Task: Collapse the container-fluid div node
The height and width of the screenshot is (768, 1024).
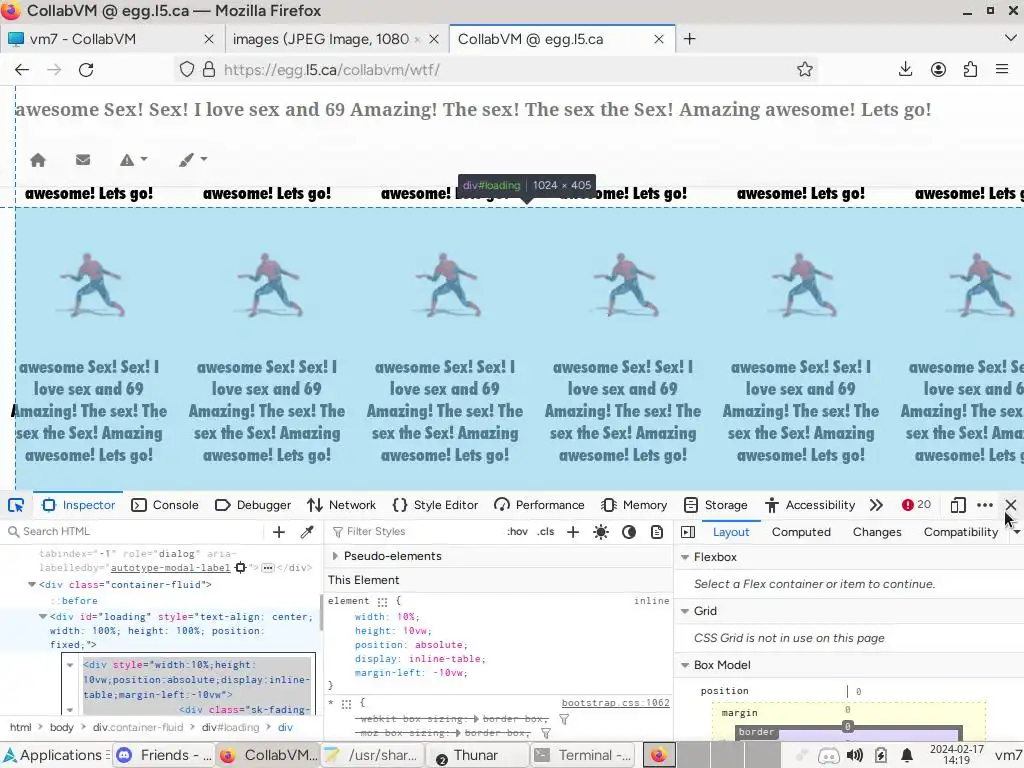Action: click(31, 585)
